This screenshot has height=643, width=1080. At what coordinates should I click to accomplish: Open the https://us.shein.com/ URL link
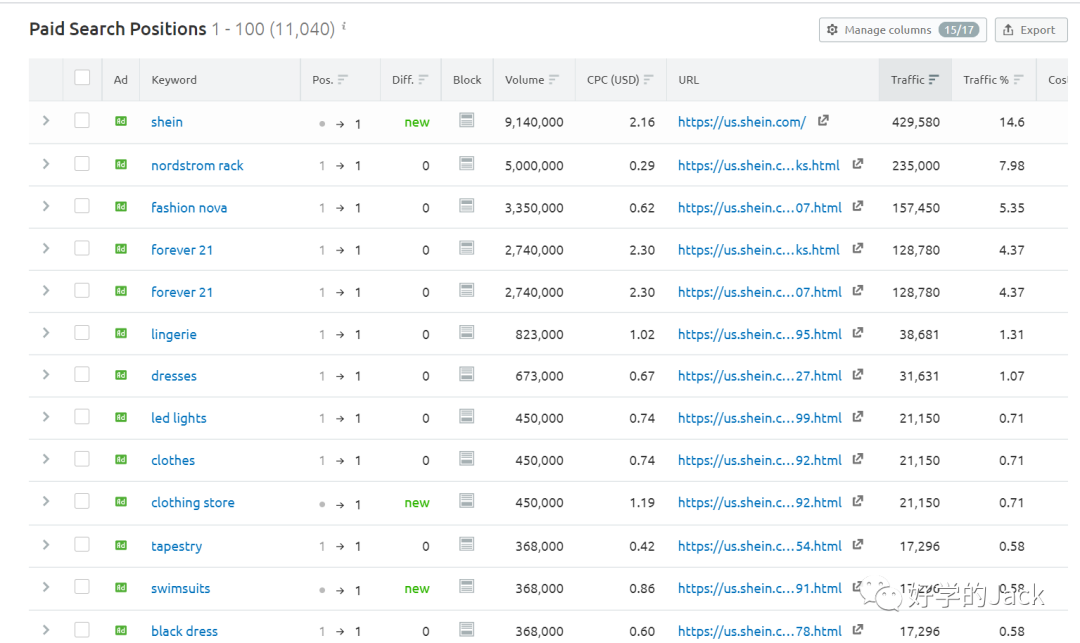(742, 122)
